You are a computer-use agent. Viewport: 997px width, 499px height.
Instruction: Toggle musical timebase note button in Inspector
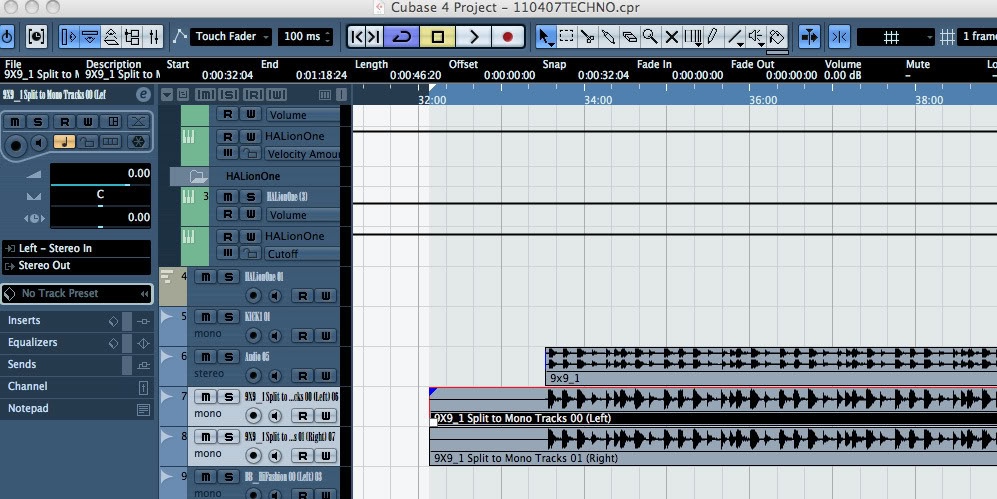(64, 141)
